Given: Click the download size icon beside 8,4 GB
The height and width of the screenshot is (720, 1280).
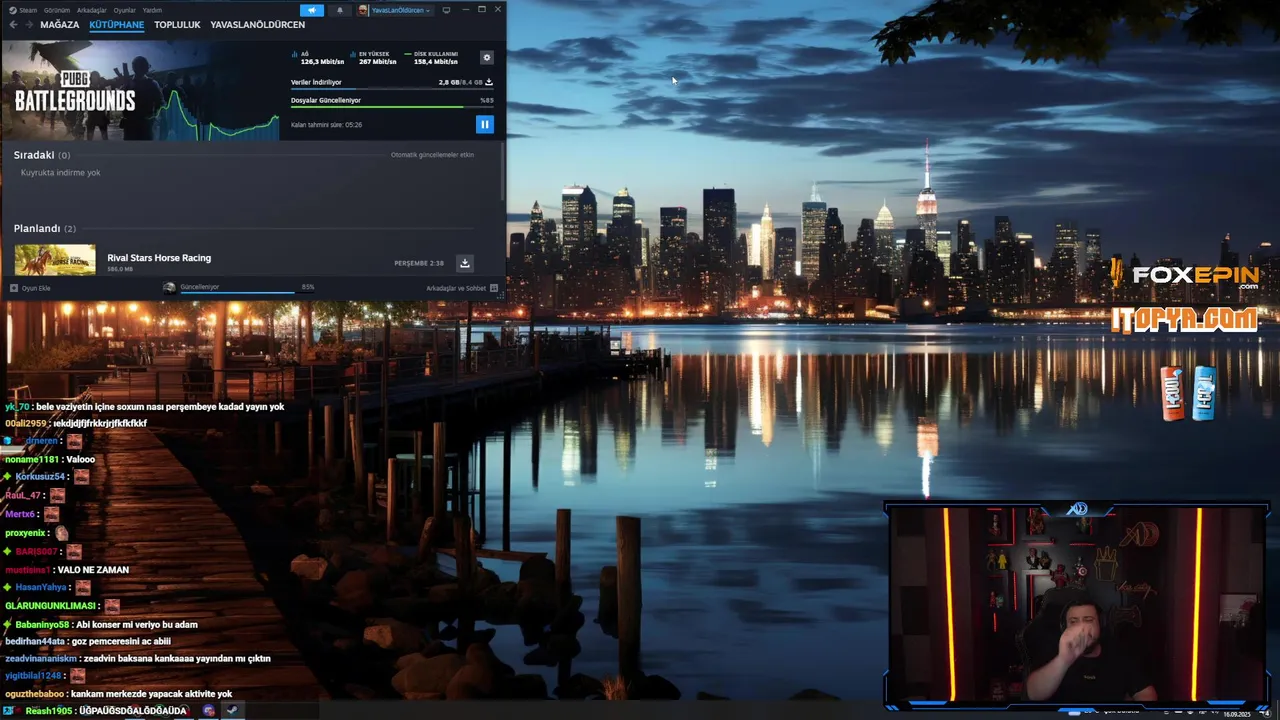Looking at the screenshot, I should 489,82.
